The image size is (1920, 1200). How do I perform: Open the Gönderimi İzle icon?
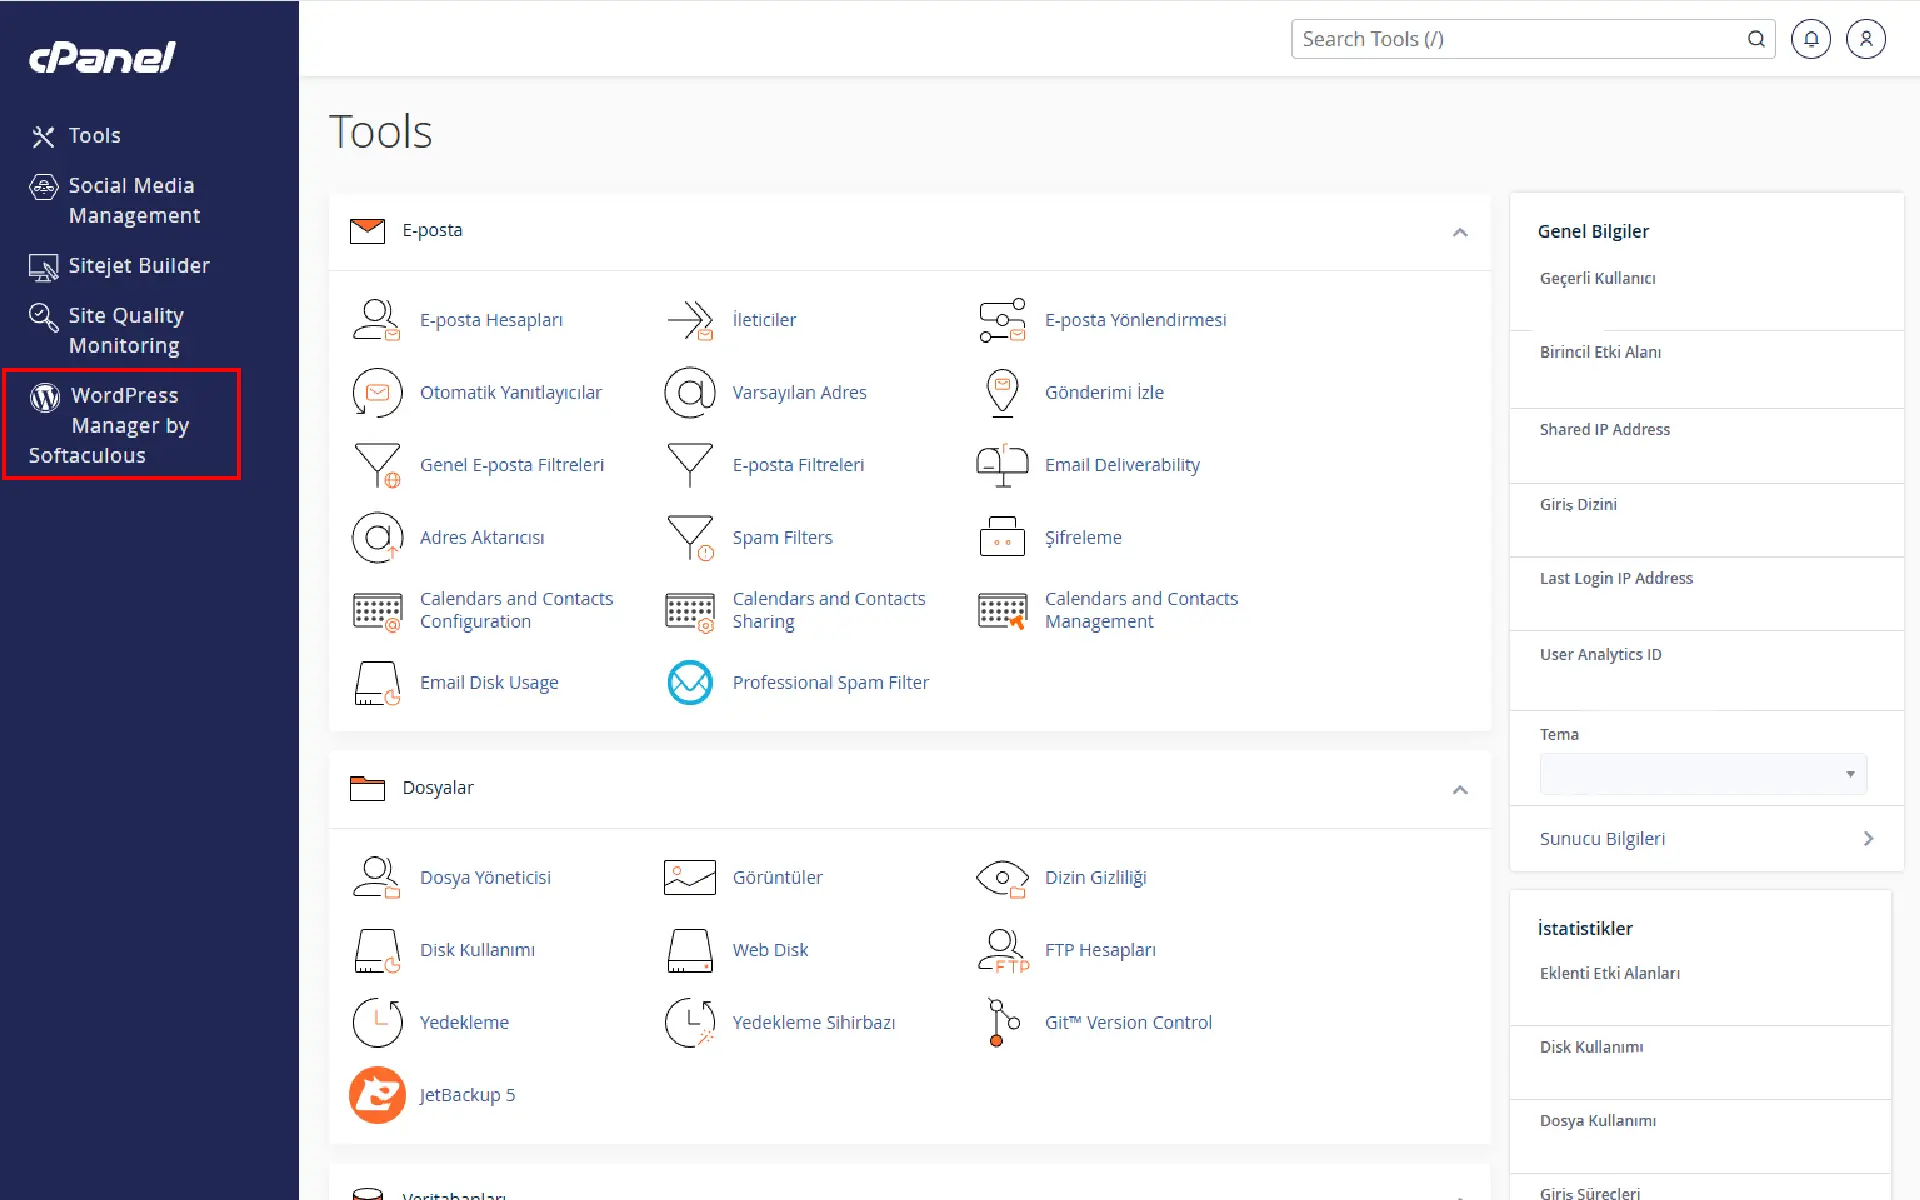click(x=1002, y=392)
